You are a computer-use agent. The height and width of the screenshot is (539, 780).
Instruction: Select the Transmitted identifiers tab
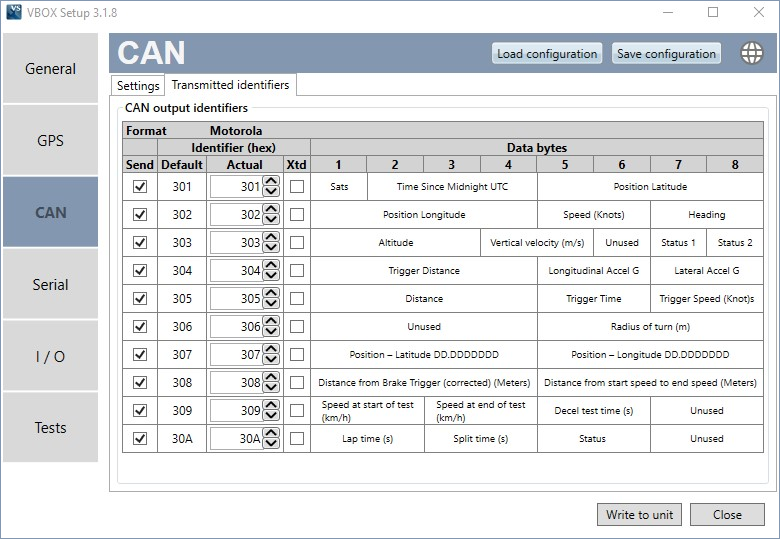[x=230, y=85]
